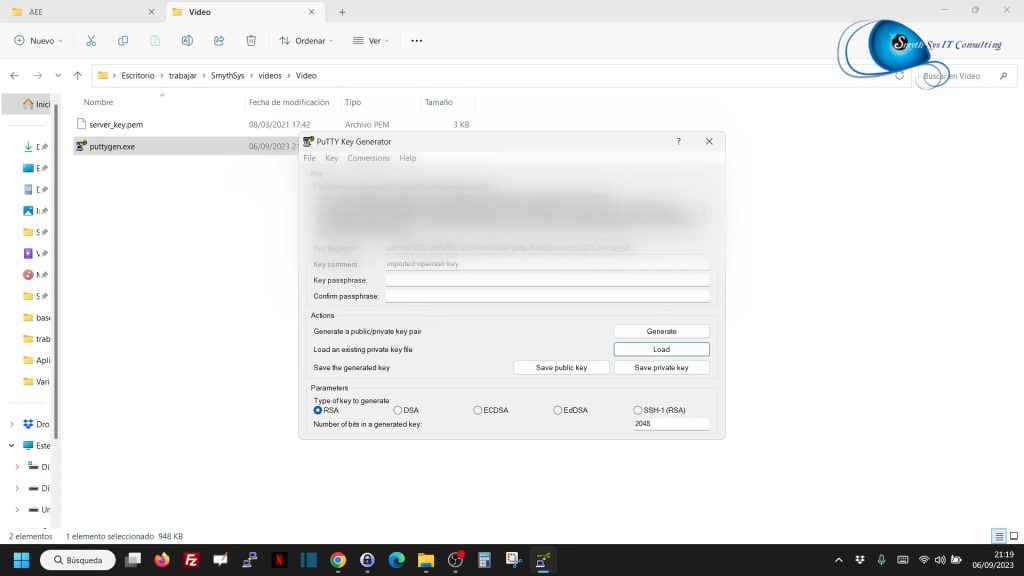The width and height of the screenshot is (1024, 576).
Task: Click the Load button
Action: (662, 349)
